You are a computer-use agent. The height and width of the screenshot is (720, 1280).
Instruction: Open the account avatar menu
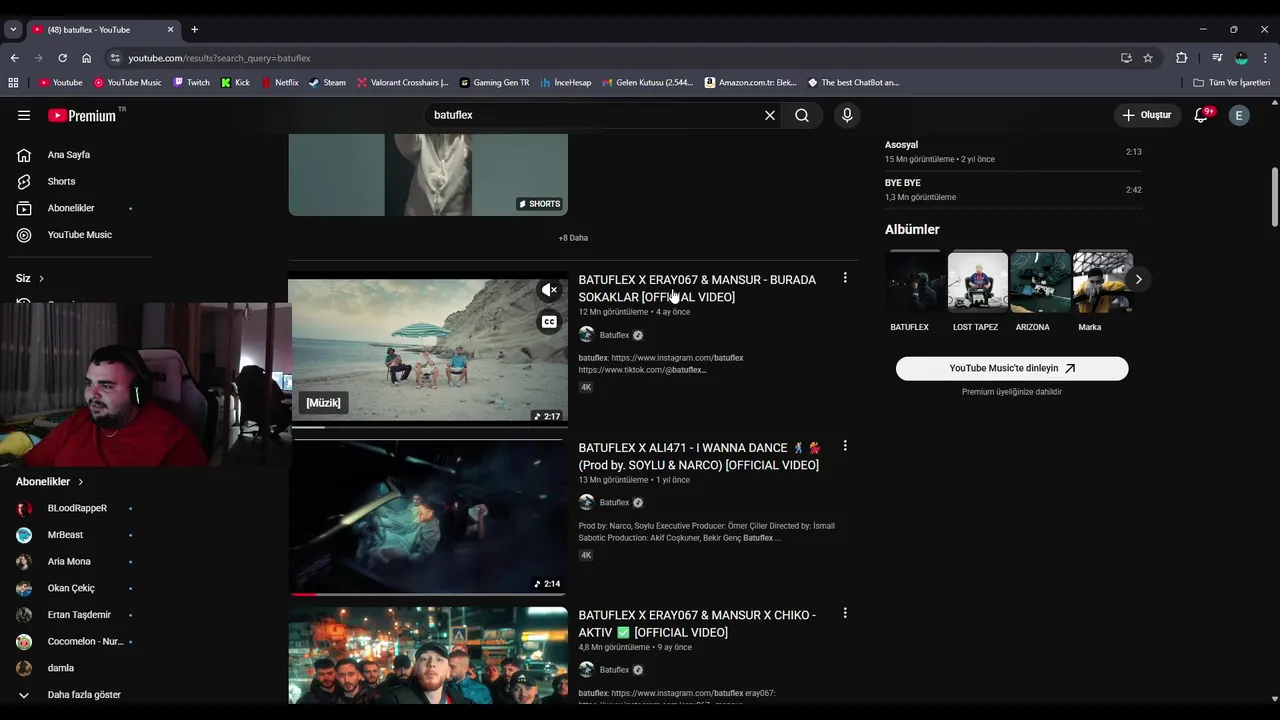point(1239,115)
